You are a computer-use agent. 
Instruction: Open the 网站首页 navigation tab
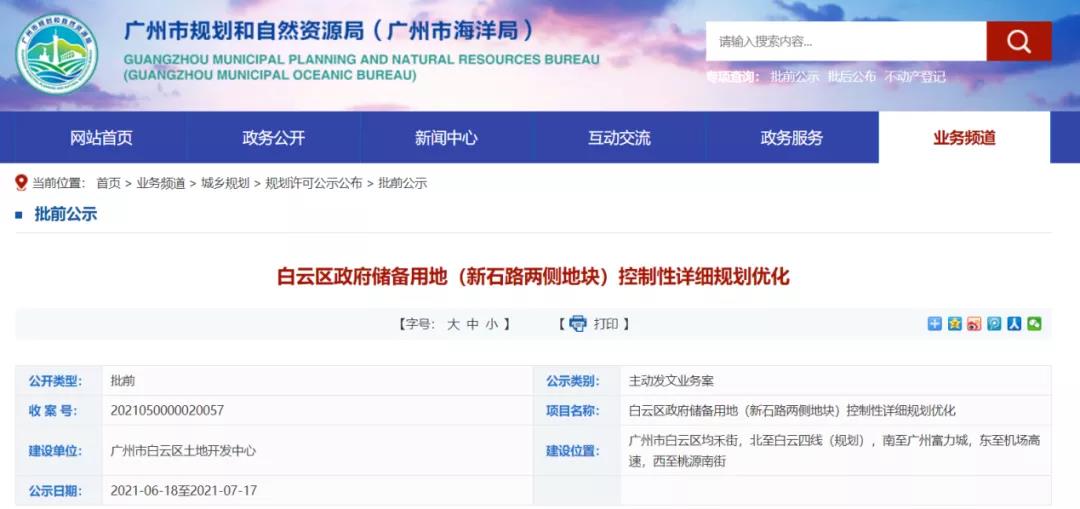pos(101,138)
